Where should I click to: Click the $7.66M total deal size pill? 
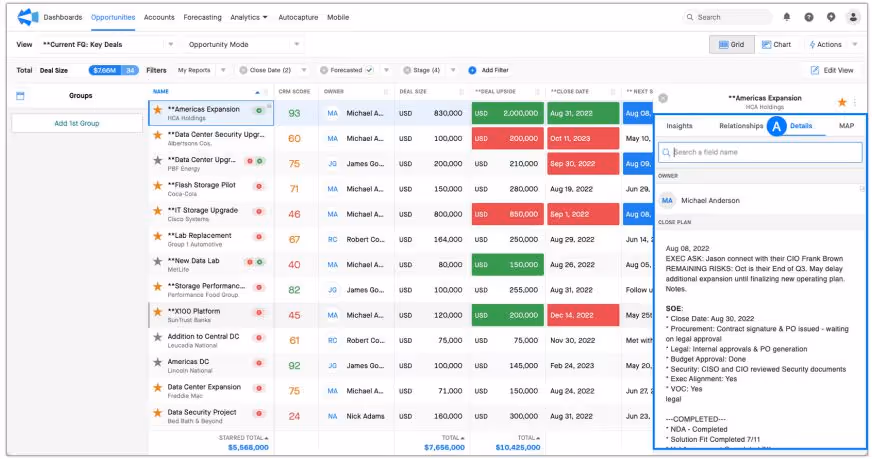[105, 70]
